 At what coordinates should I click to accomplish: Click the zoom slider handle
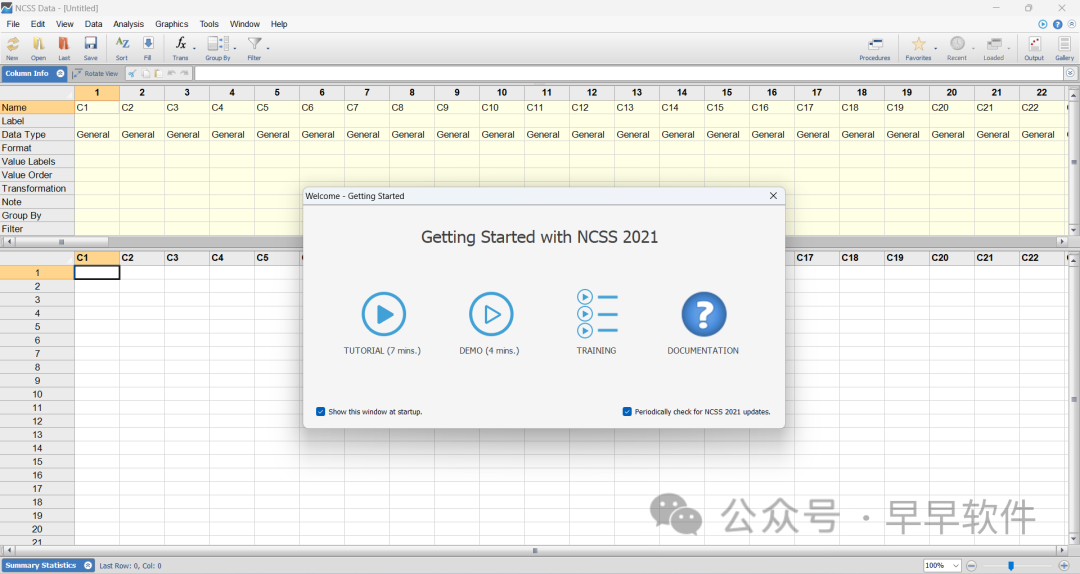(x=1011, y=566)
